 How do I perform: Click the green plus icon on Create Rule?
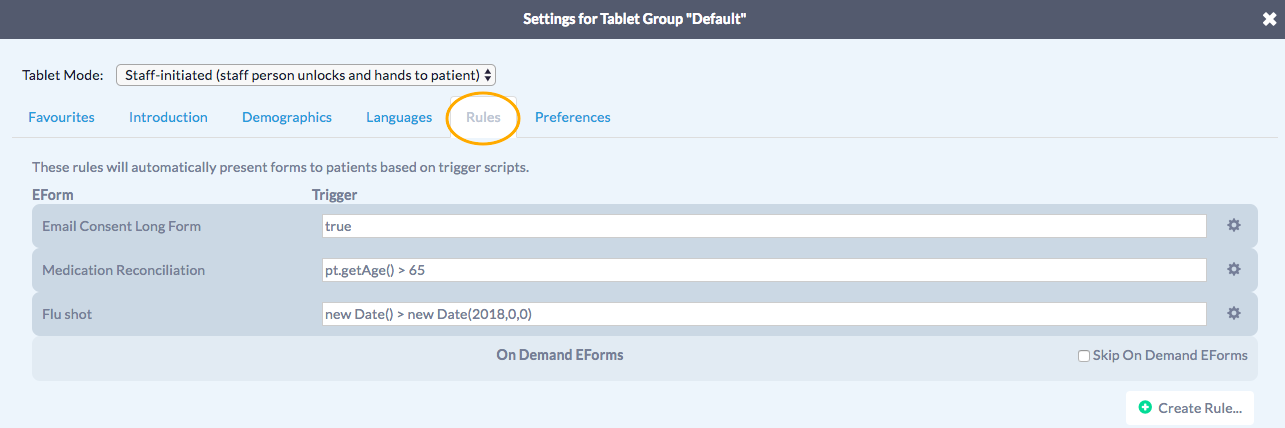tap(1145, 408)
